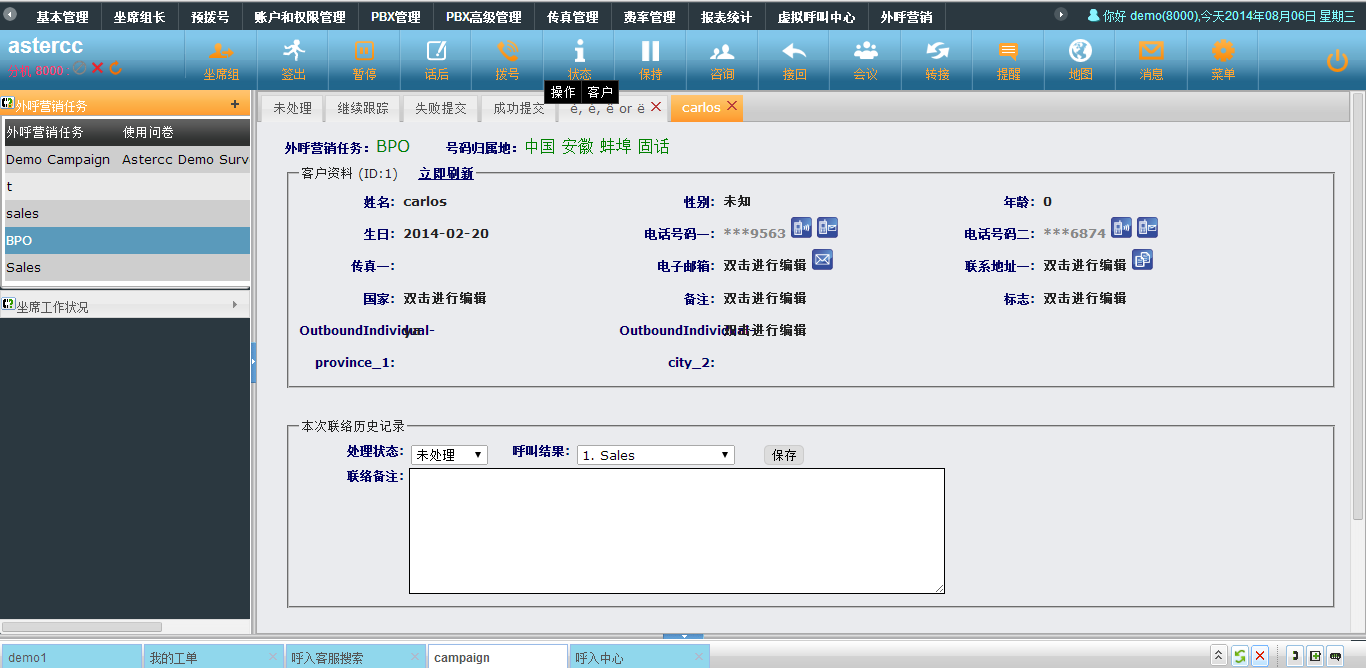Click the copy icon beside 联系地址一
1366x668 pixels.
(1142, 260)
